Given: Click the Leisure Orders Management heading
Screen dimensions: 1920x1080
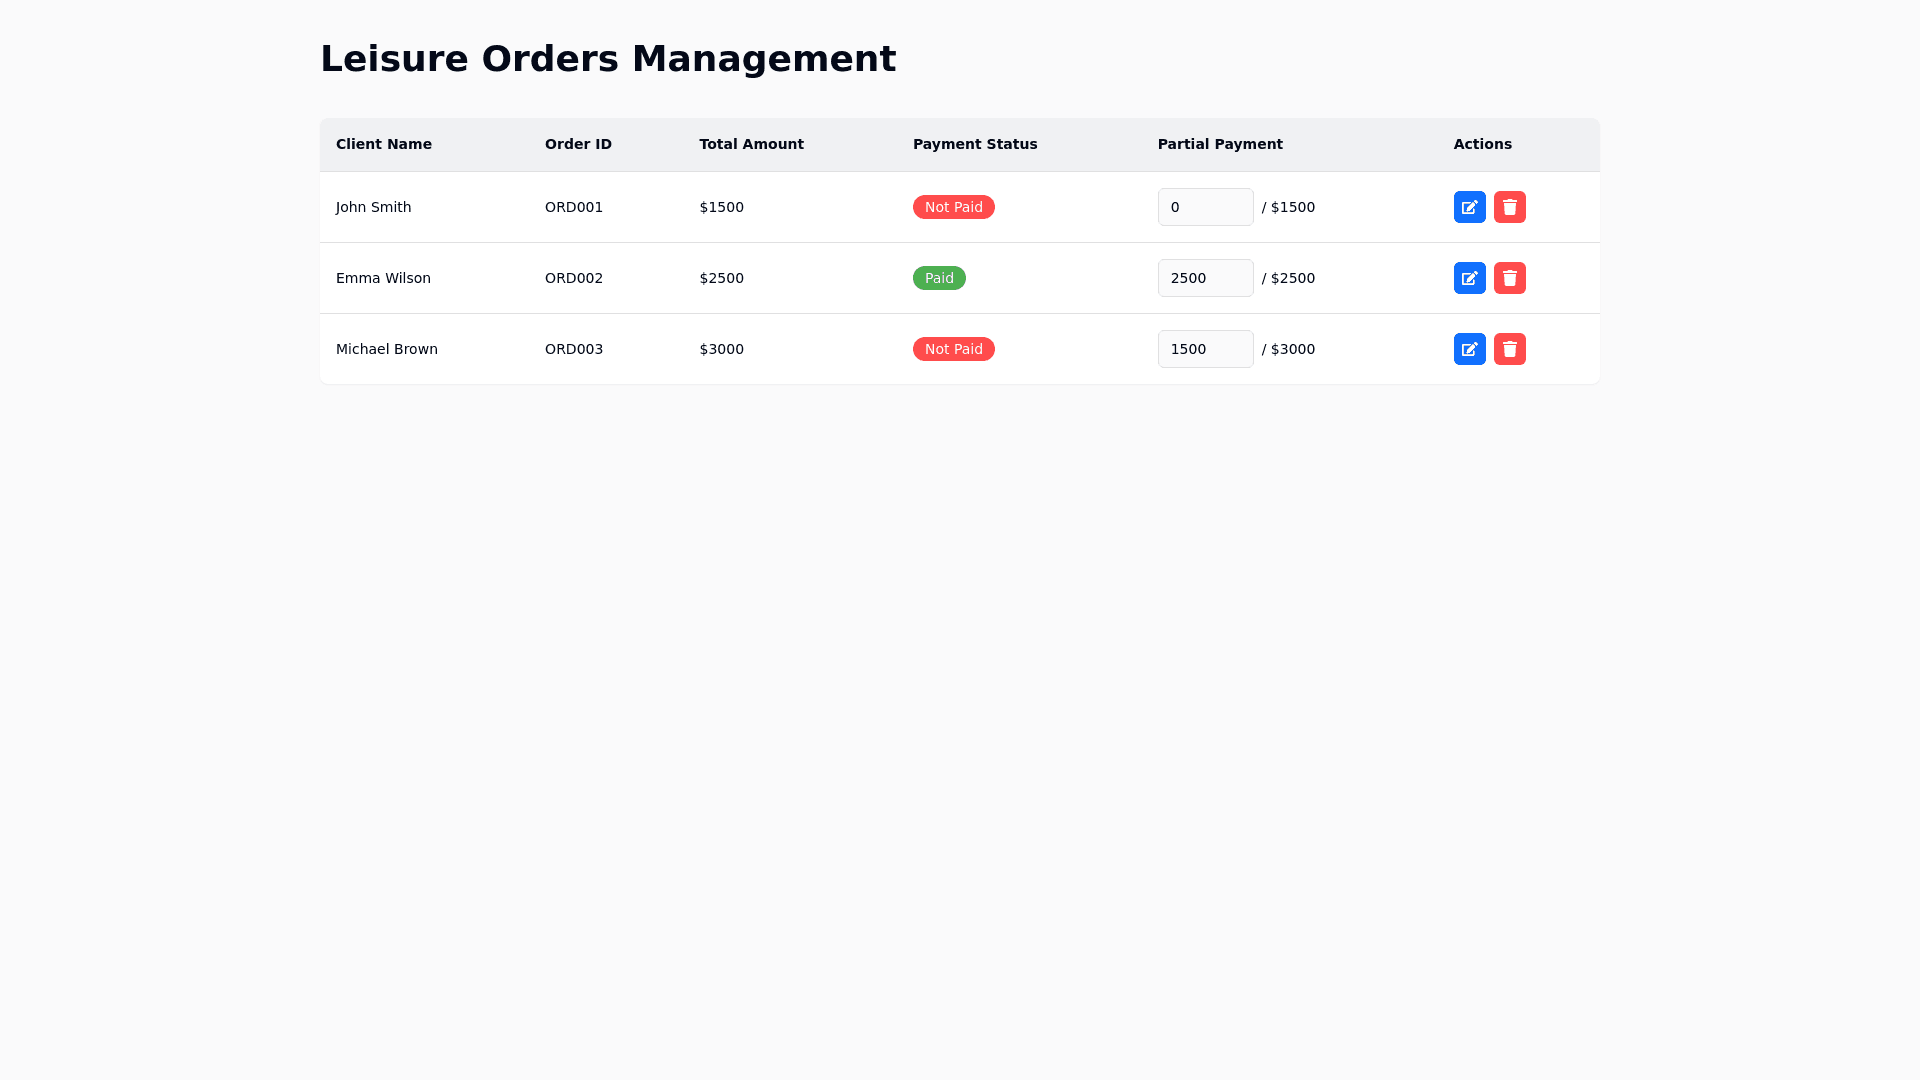Looking at the screenshot, I should (x=607, y=59).
